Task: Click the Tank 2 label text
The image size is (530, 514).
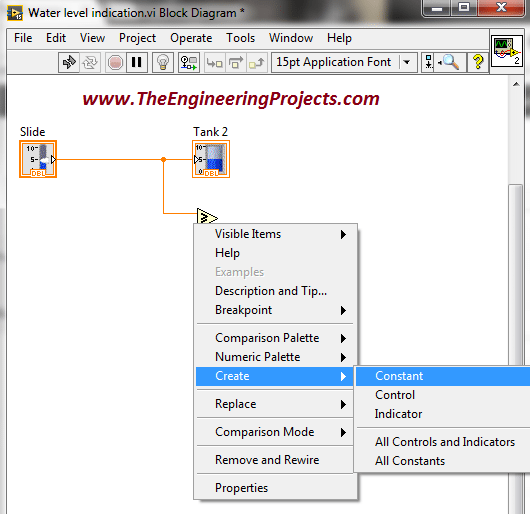Action: [x=210, y=132]
